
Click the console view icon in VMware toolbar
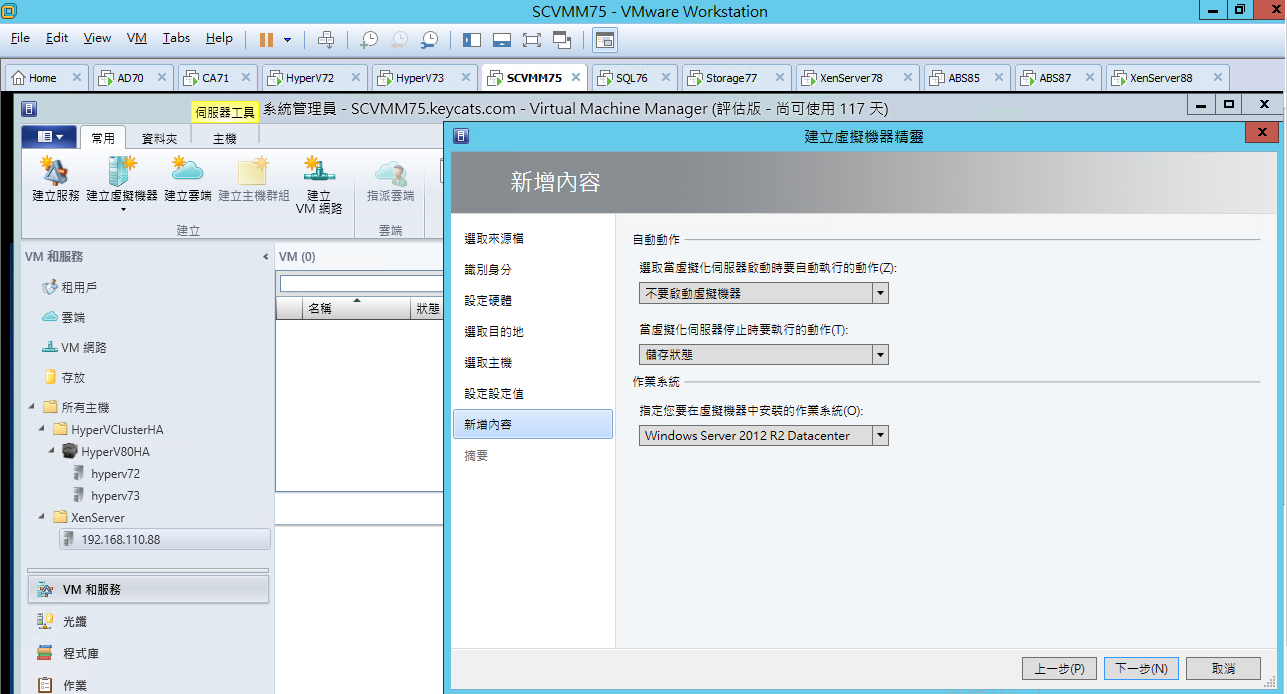pyautogui.click(x=605, y=39)
